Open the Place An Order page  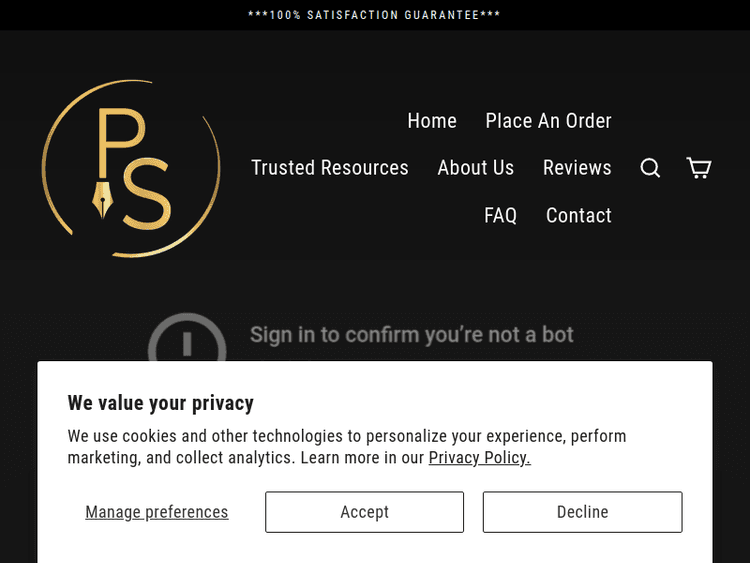tap(548, 121)
